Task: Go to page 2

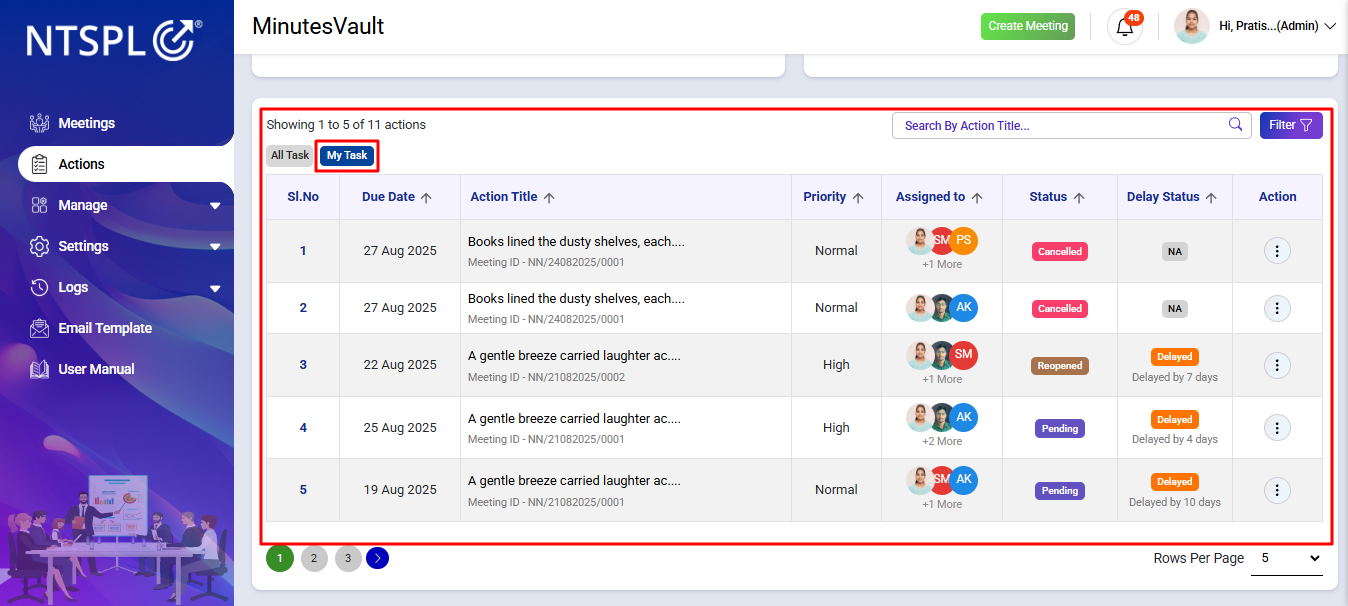Action: coord(314,558)
